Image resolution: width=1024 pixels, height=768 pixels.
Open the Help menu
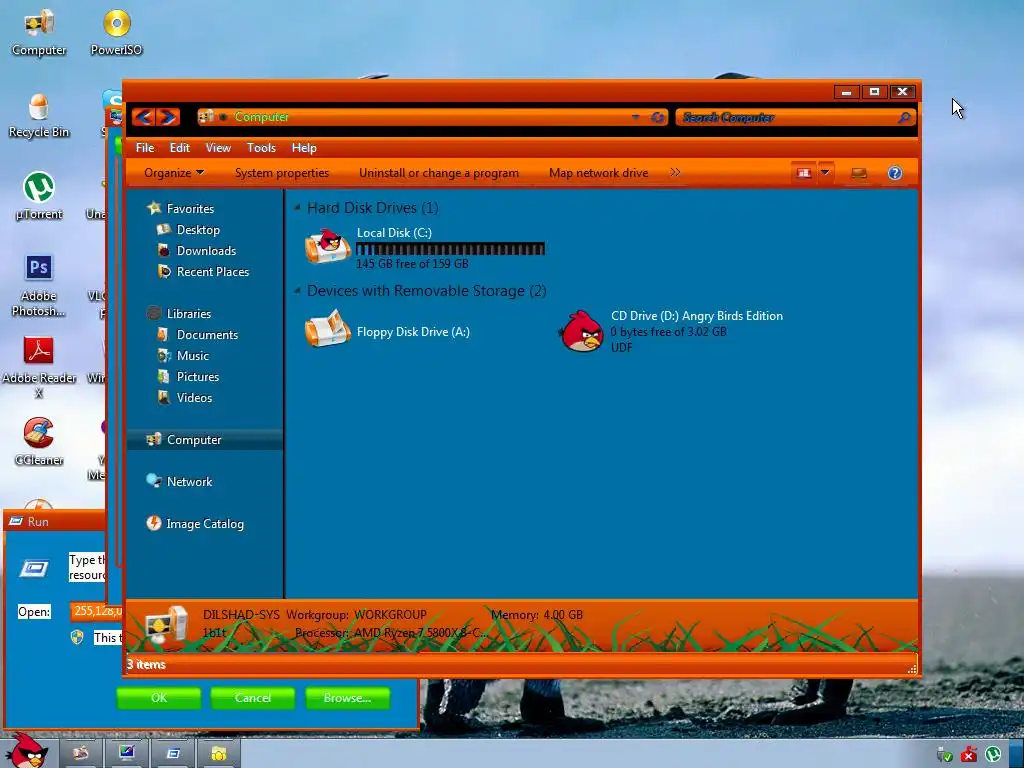(304, 148)
